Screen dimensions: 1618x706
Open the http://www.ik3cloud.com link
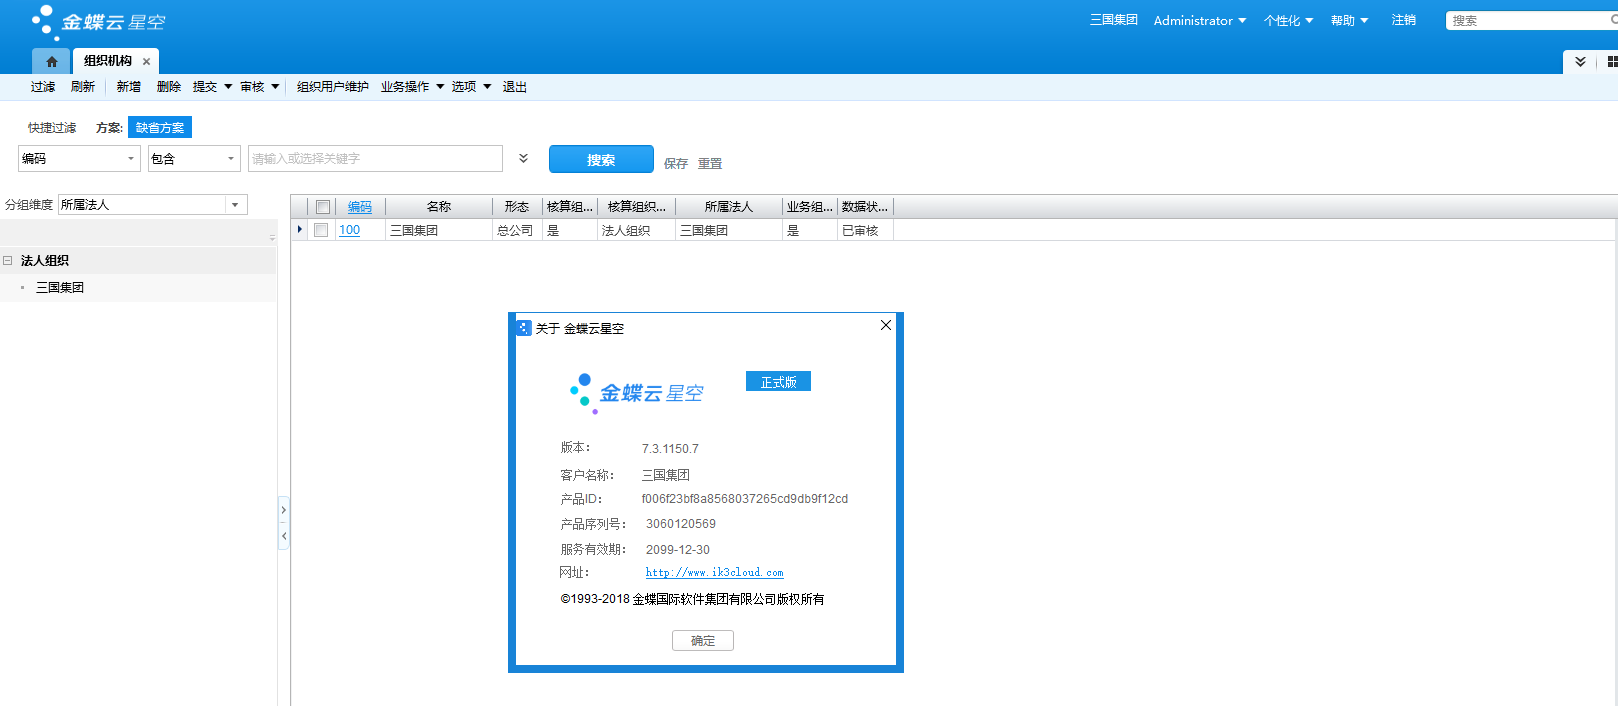[x=714, y=573]
